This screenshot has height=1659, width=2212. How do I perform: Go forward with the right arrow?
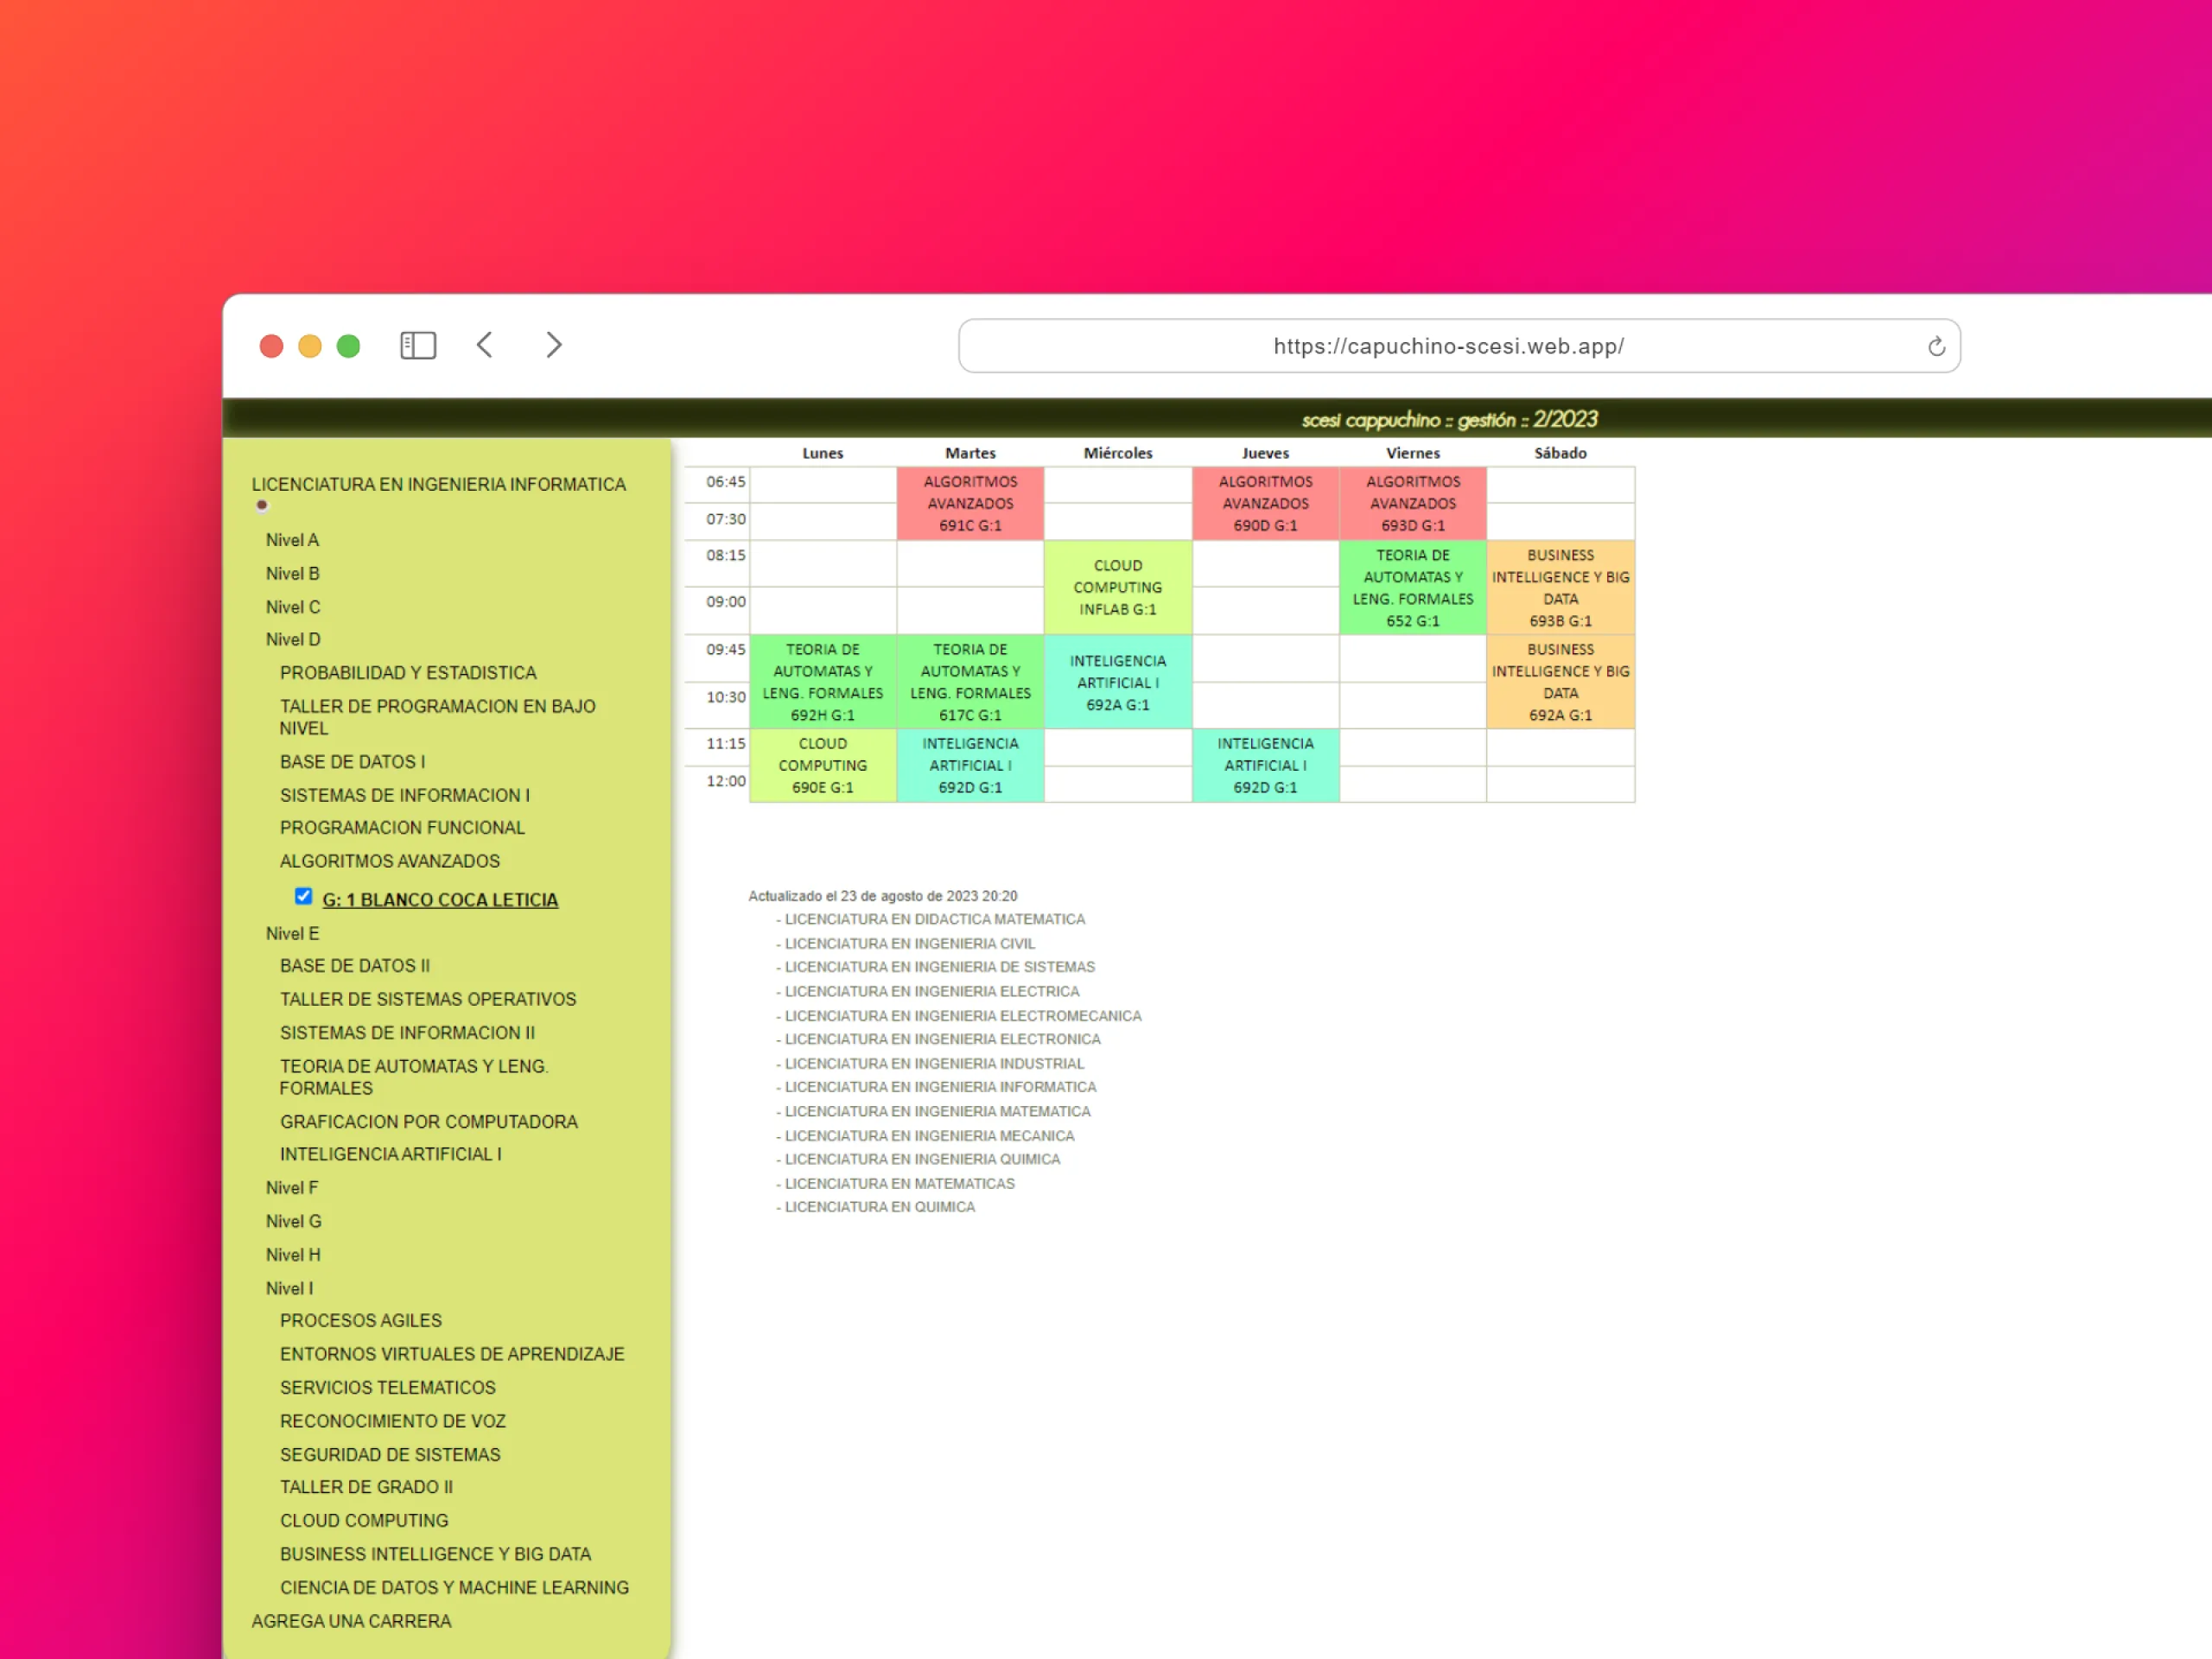click(554, 345)
